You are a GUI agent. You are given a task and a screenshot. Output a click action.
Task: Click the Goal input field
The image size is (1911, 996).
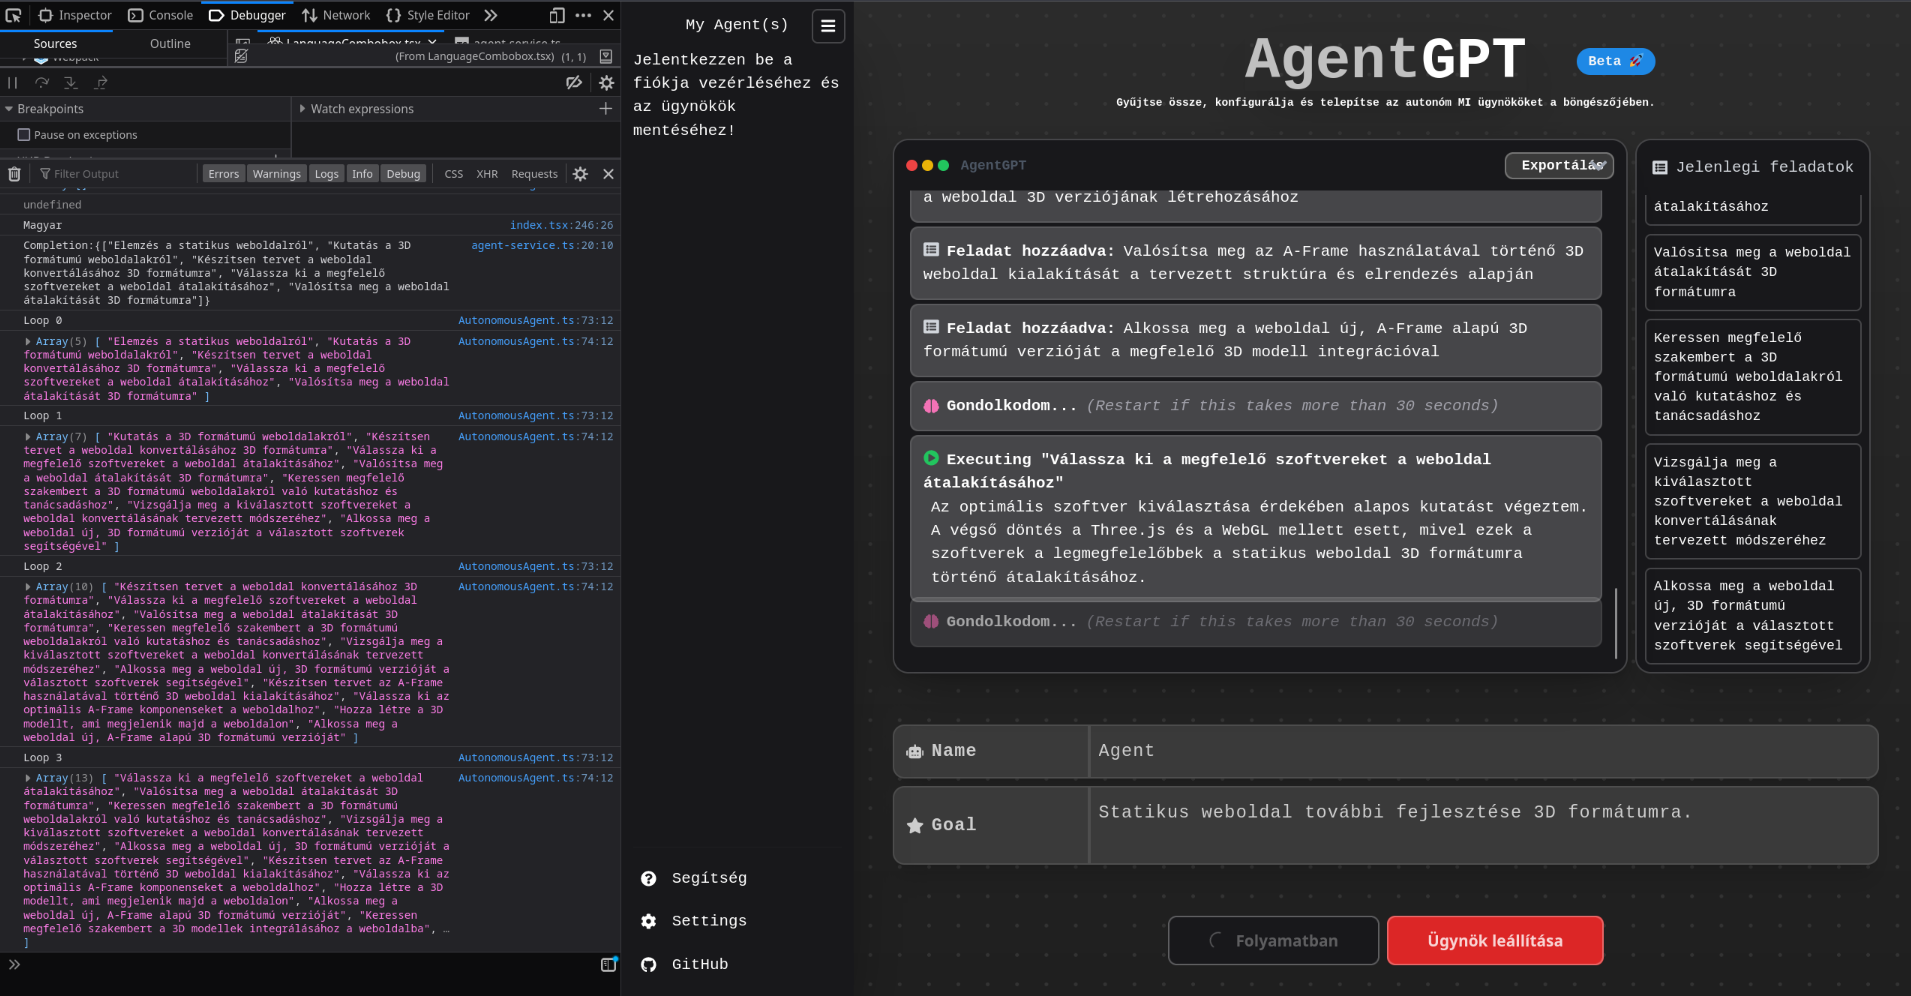[x=1483, y=825]
